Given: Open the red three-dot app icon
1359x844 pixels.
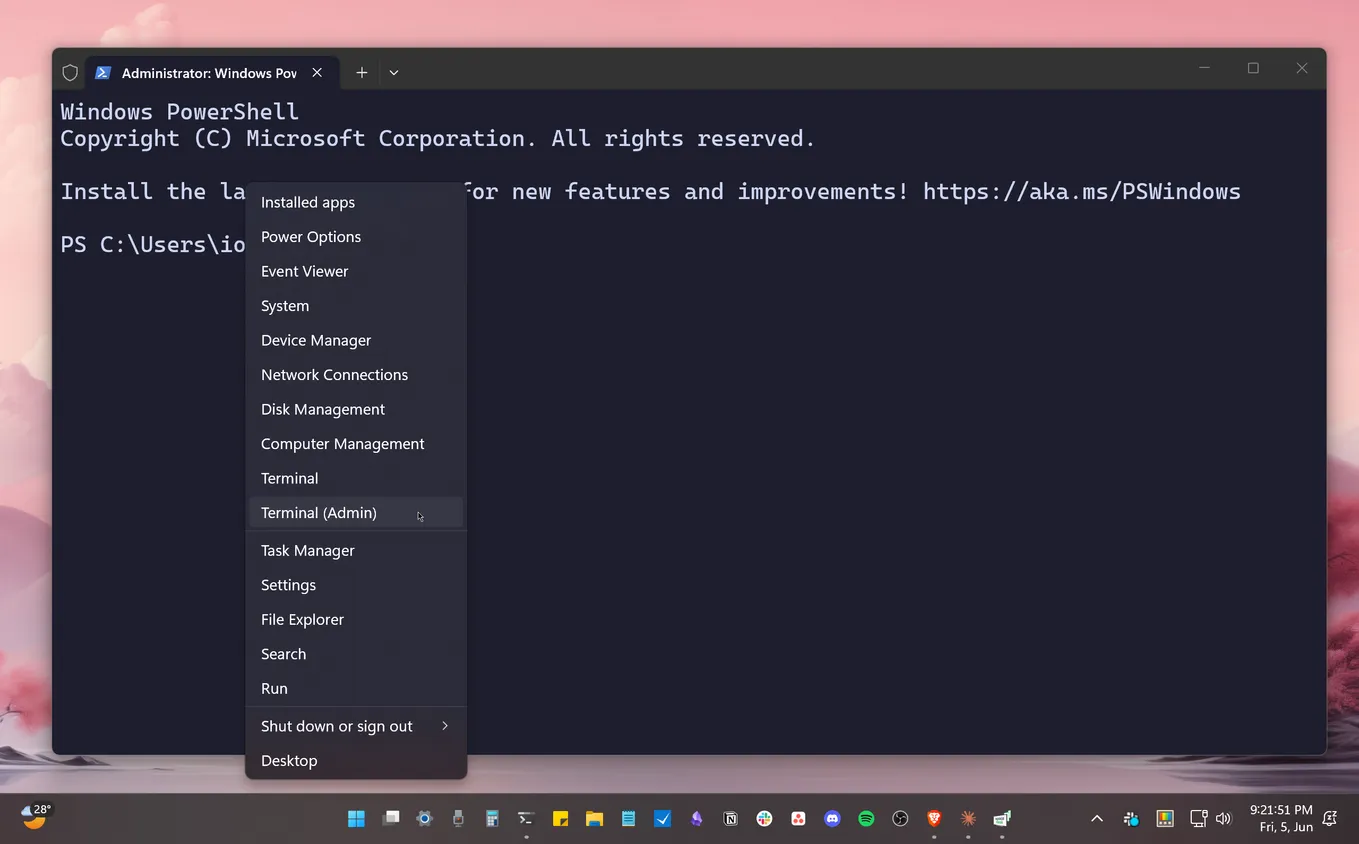Looking at the screenshot, I should tap(798, 819).
